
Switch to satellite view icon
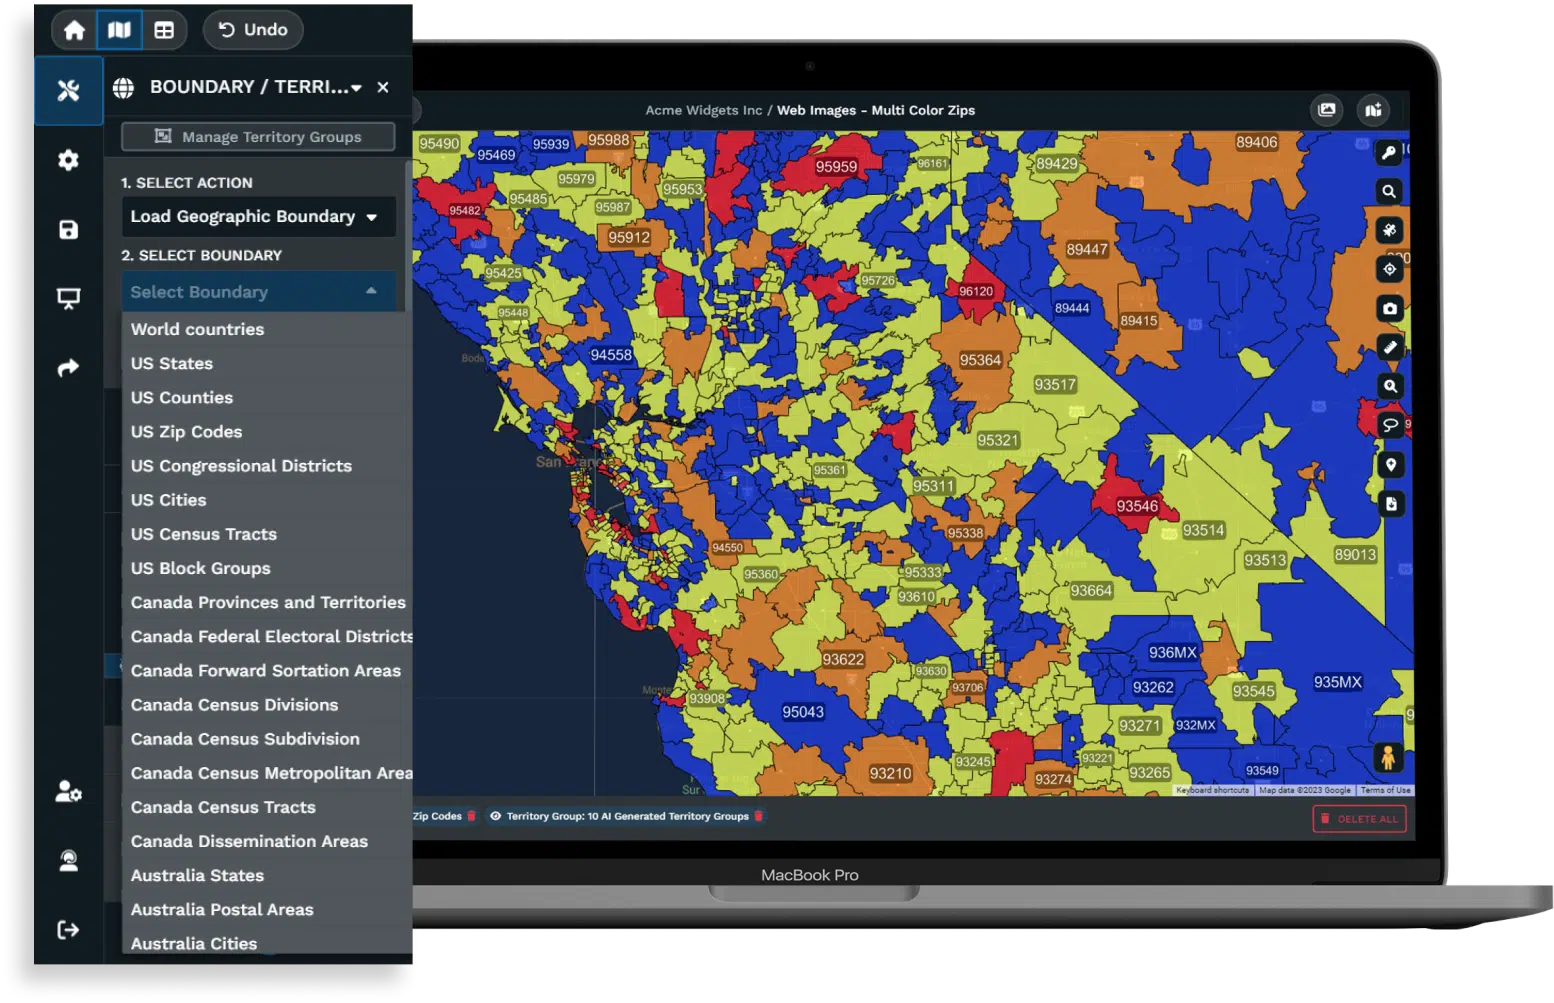pyautogui.click(x=1390, y=230)
